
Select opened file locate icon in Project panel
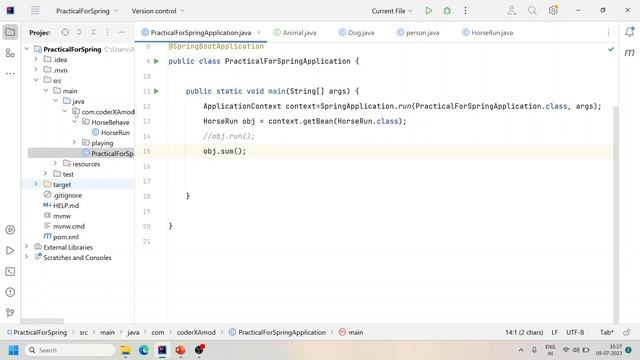pos(65,32)
